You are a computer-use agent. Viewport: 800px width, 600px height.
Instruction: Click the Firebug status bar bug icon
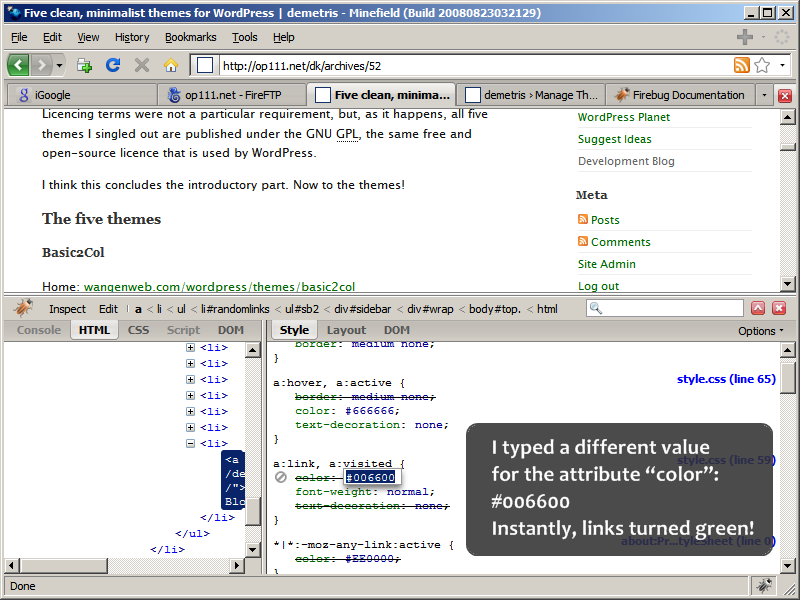[763, 586]
